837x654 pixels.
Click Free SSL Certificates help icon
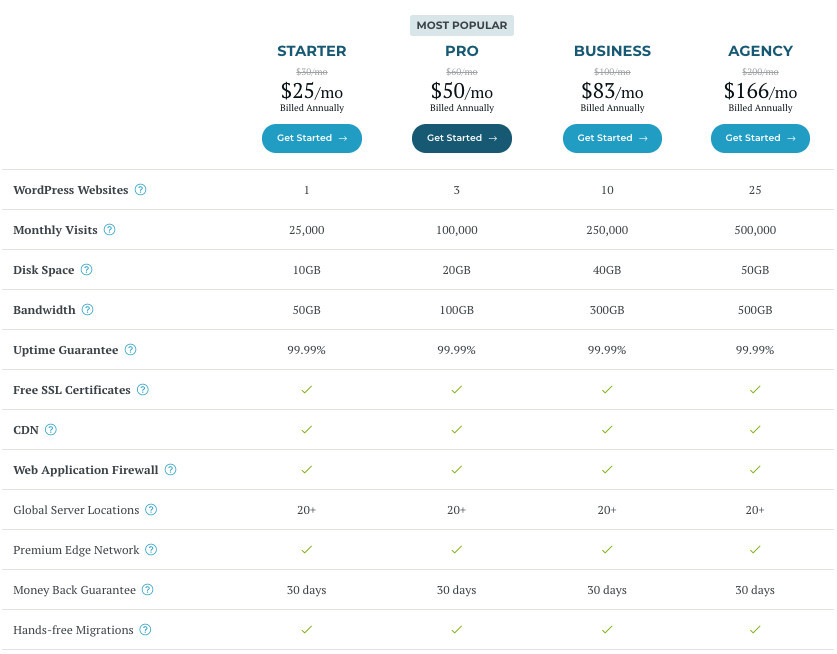(x=143, y=390)
